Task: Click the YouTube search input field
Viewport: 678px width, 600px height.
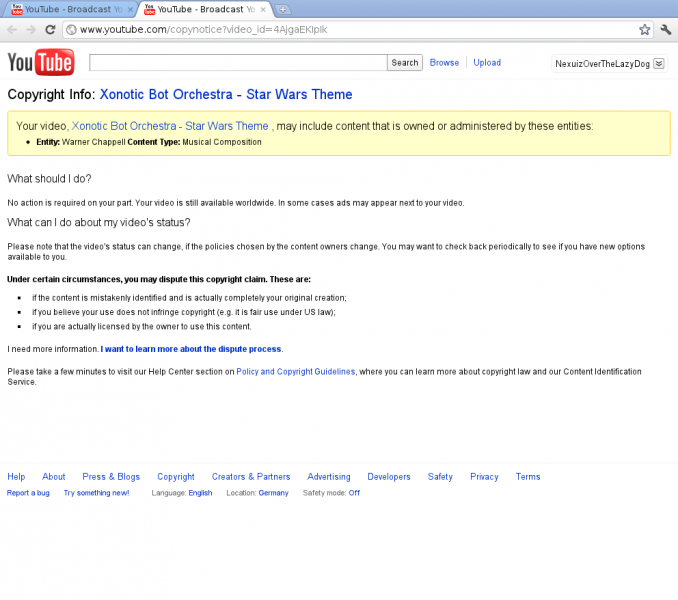Action: [238, 63]
